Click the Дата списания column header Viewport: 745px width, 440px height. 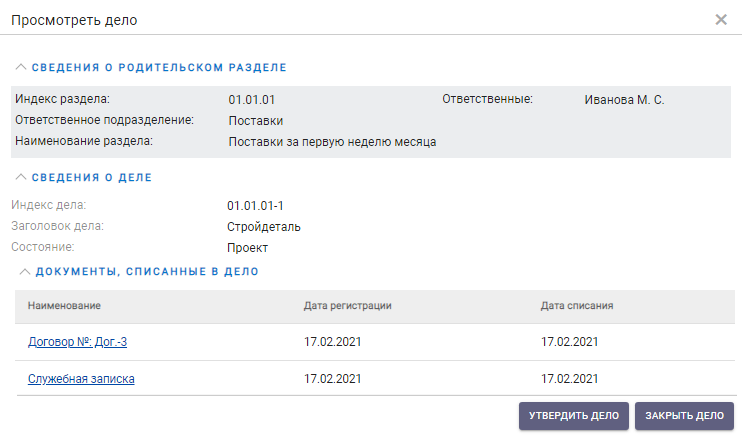point(576,306)
